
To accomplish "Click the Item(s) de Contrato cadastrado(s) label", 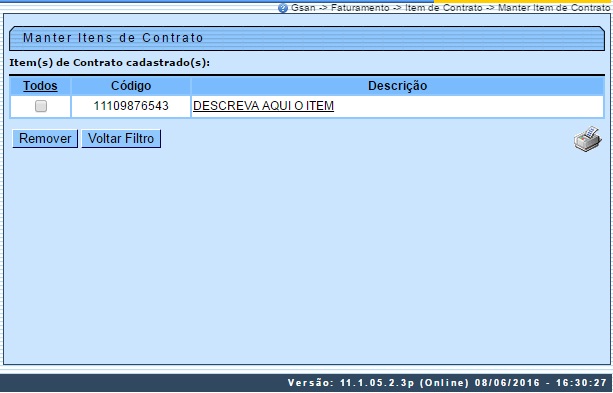I will click(109, 63).
